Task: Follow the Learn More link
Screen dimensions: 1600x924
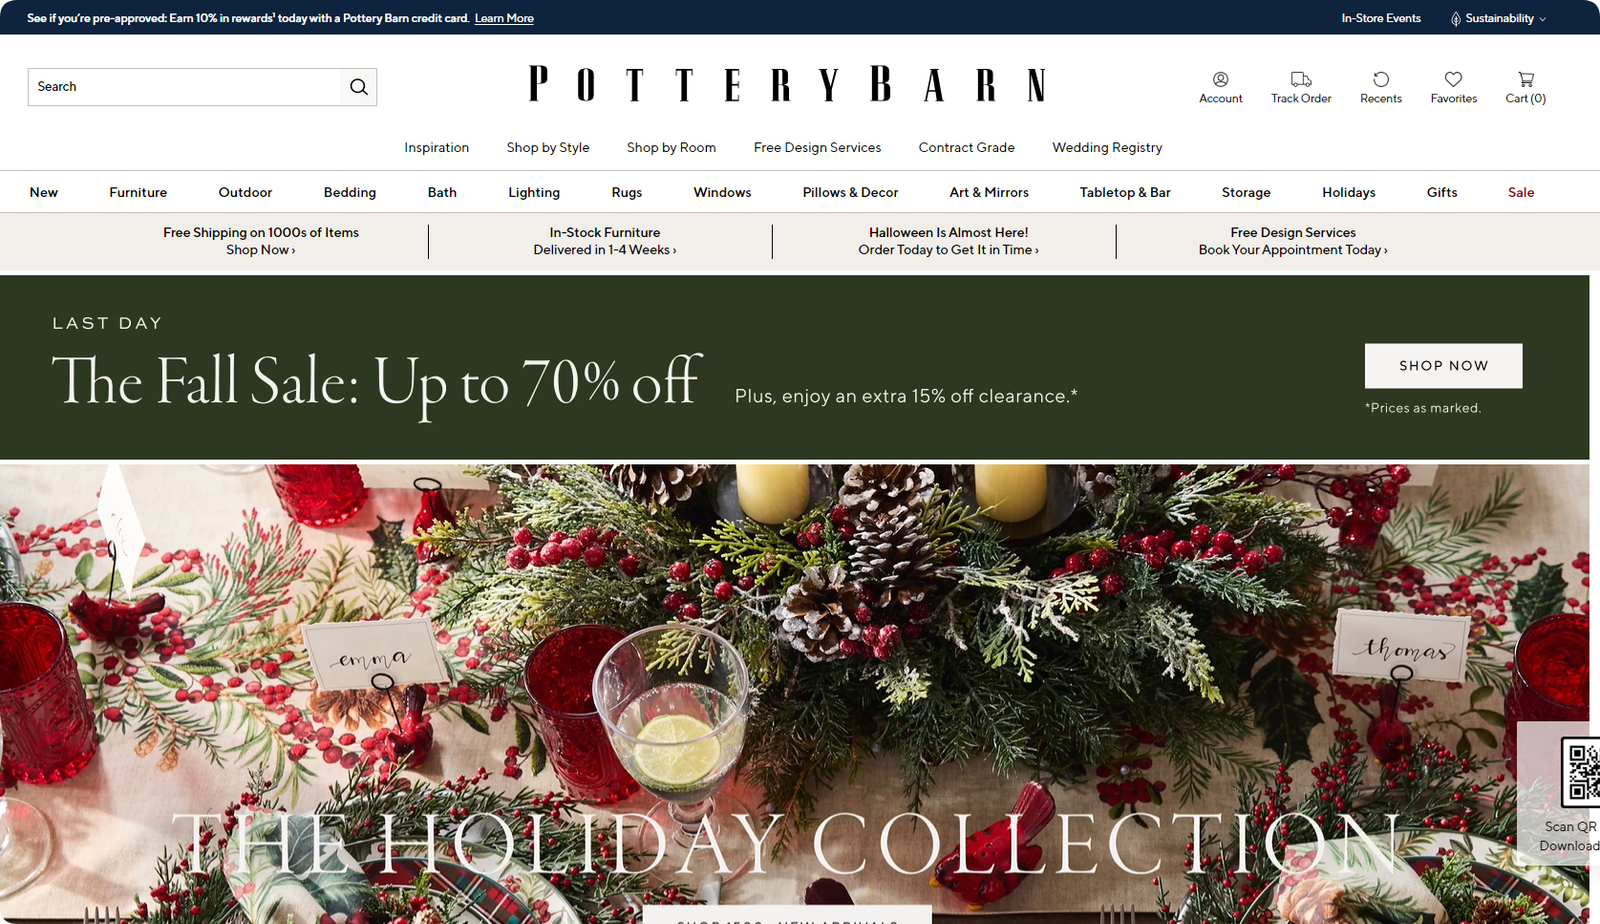Action: coord(504,18)
